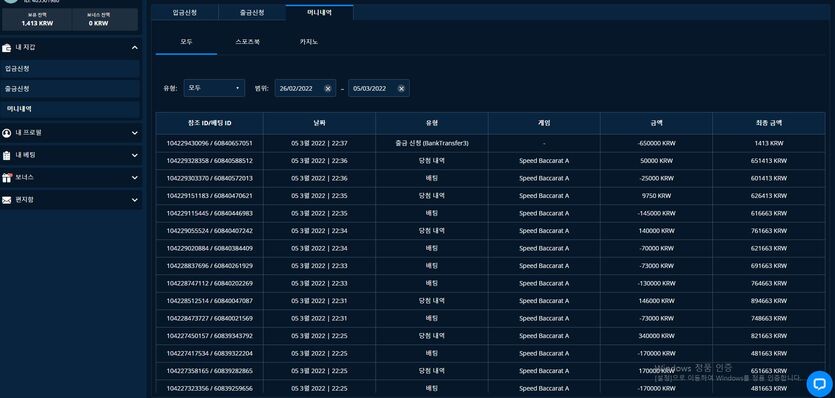Clear the 26/02/2022 start date with its X

click(328, 88)
